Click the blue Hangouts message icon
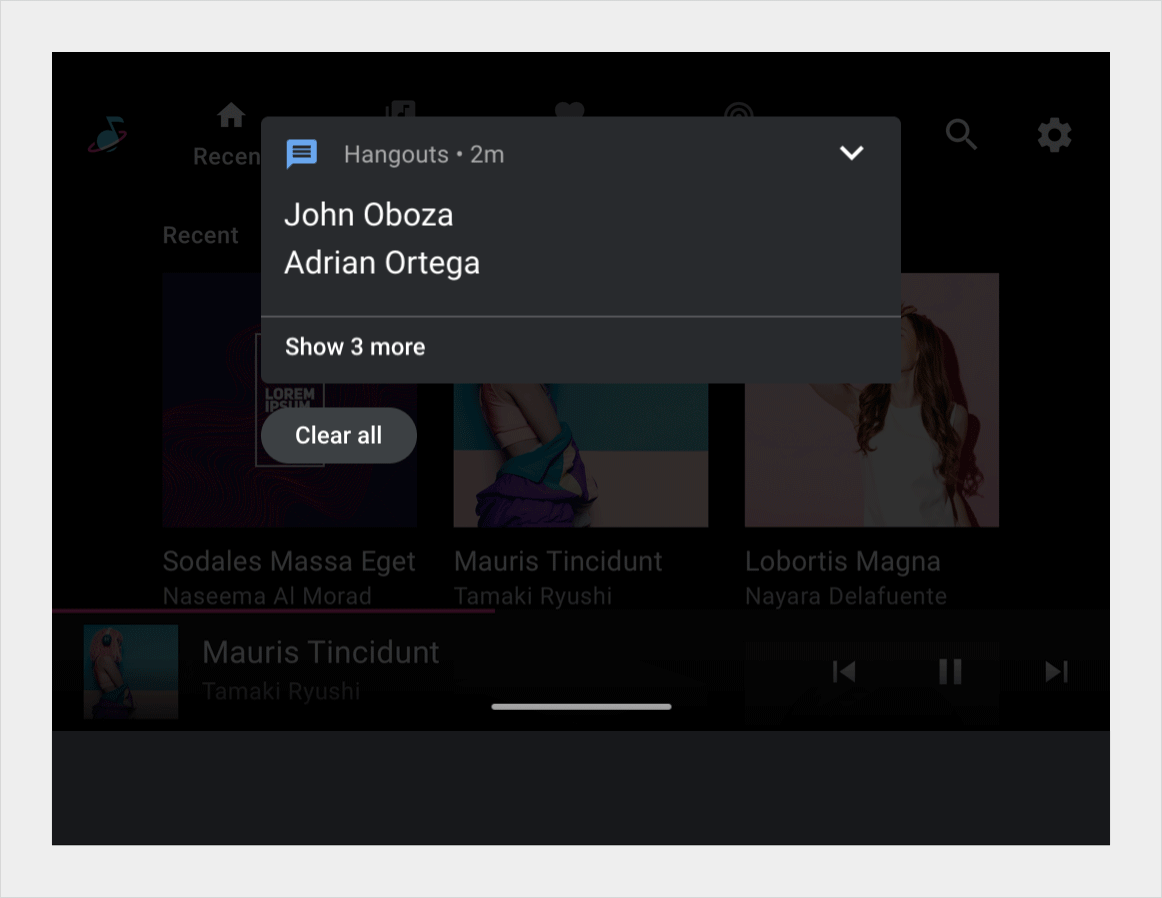 point(302,154)
